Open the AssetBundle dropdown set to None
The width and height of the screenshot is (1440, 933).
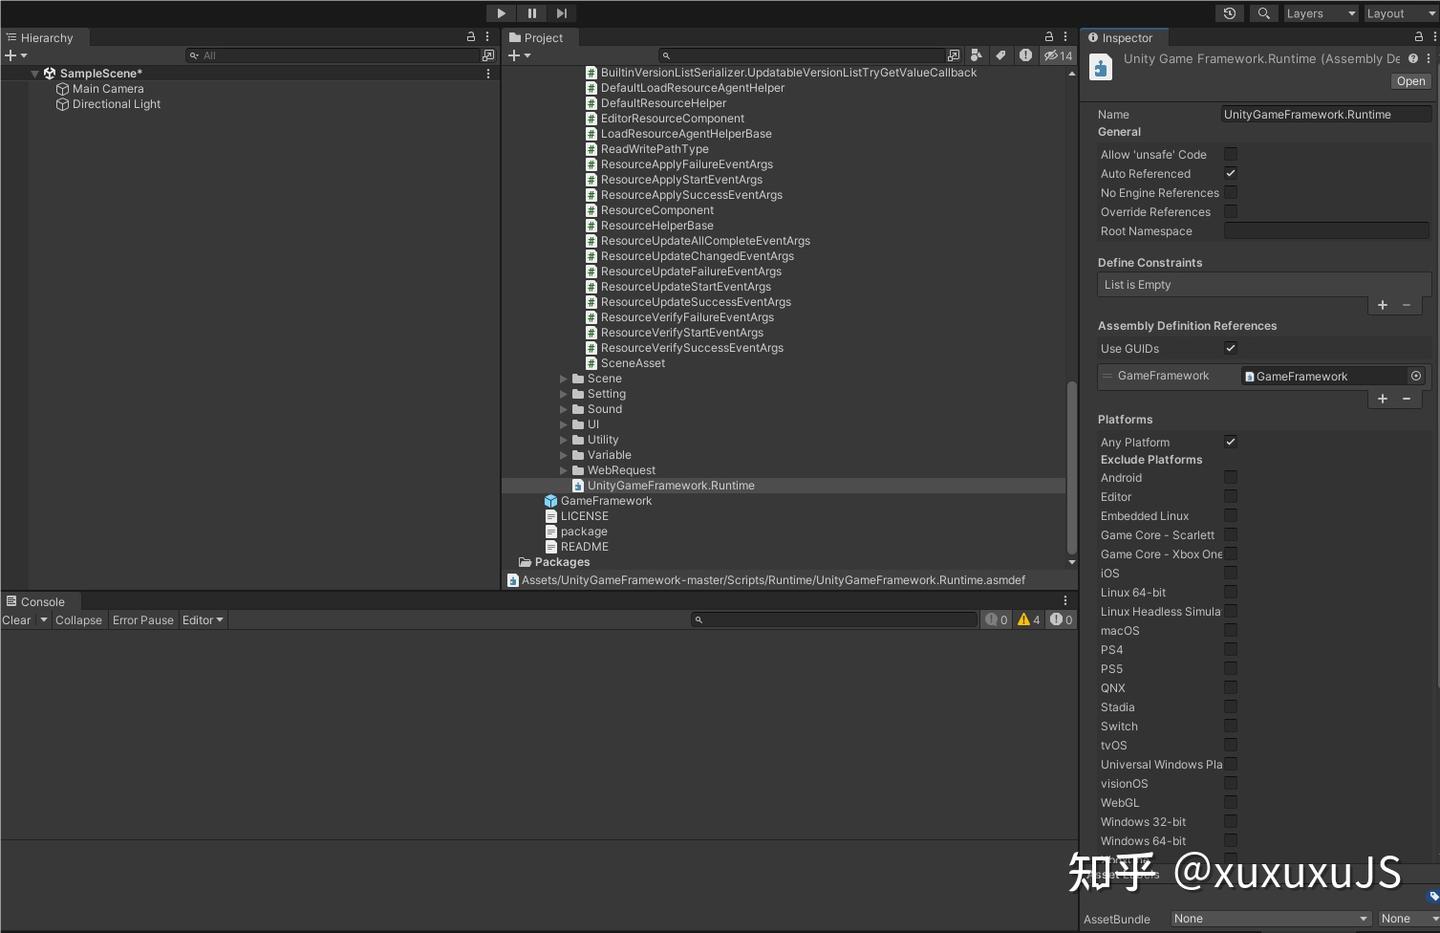[x=1270, y=918]
